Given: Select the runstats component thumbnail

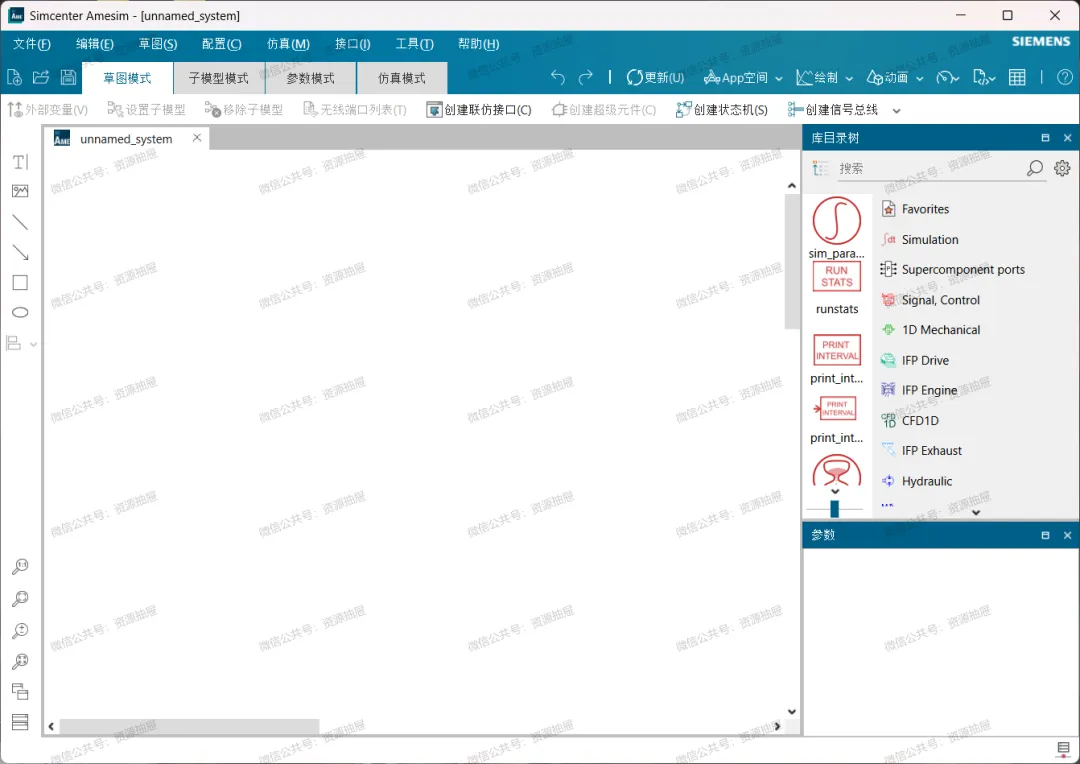Looking at the screenshot, I should point(836,289).
